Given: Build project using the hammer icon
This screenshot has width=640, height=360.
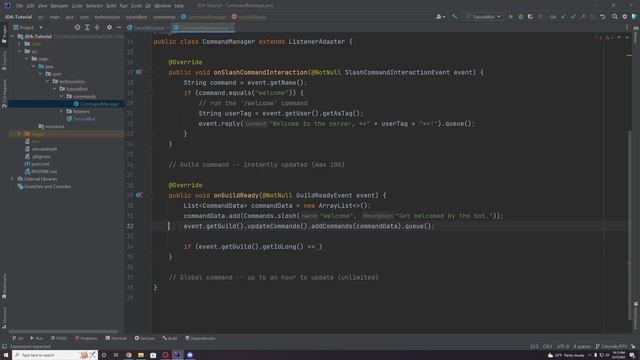Looking at the screenshot, I should [x=455, y=17].
